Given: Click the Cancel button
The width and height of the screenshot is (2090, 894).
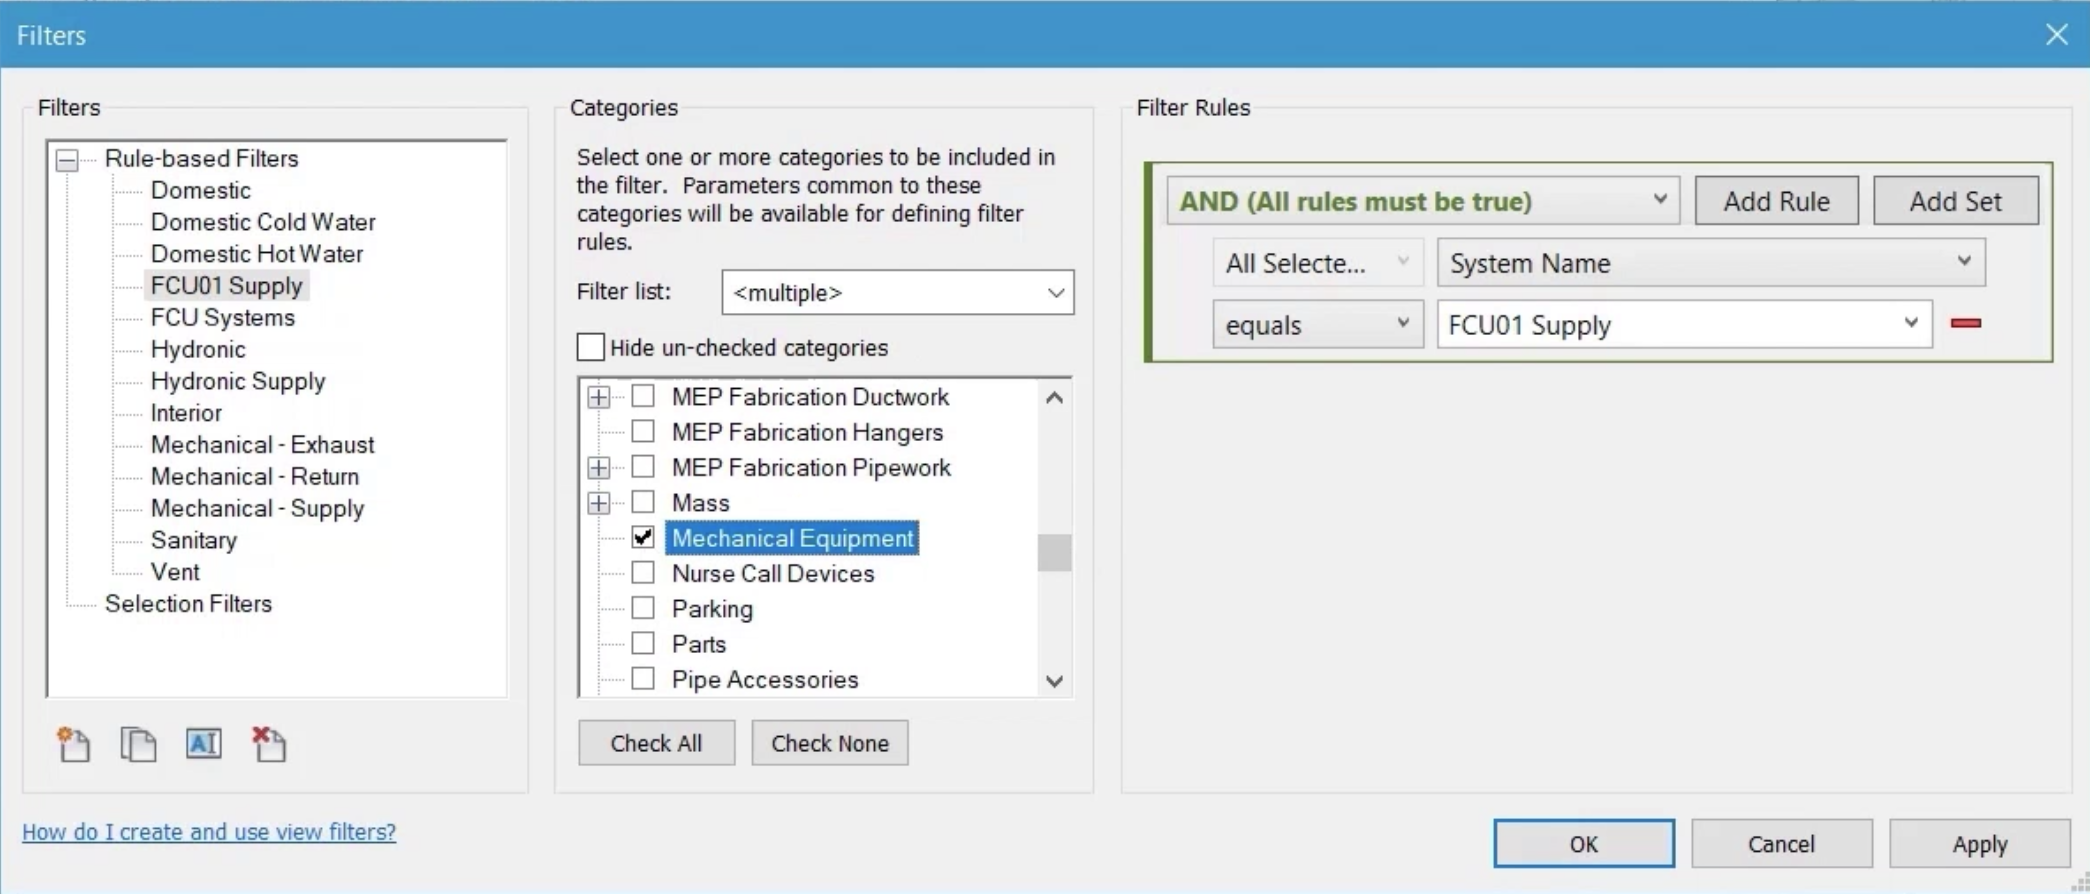Looking at the screenshot, I should click(x=1781, y=844).
